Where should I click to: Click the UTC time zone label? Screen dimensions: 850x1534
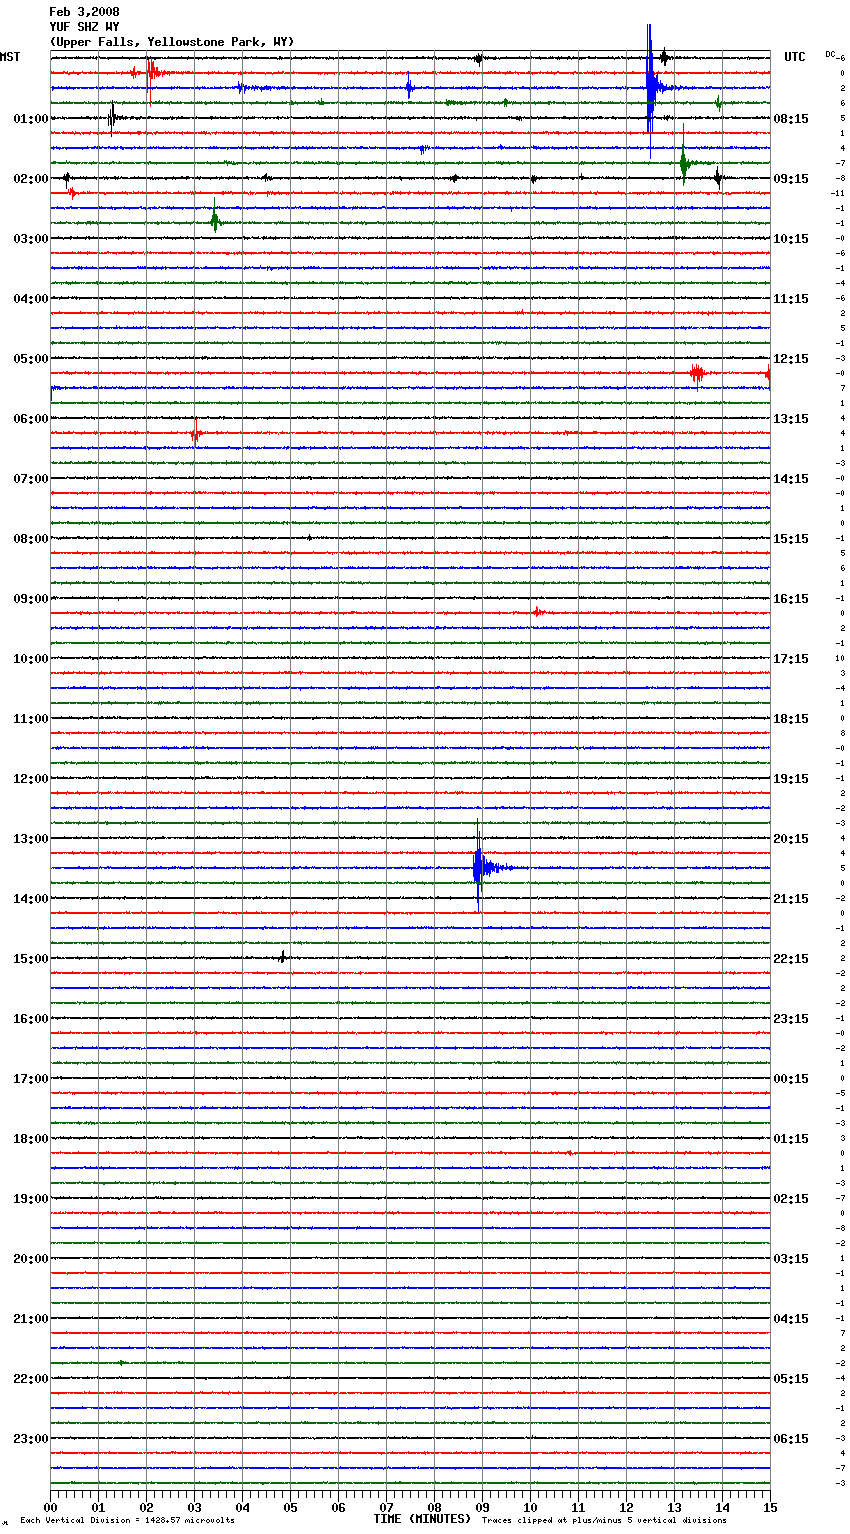795,57
